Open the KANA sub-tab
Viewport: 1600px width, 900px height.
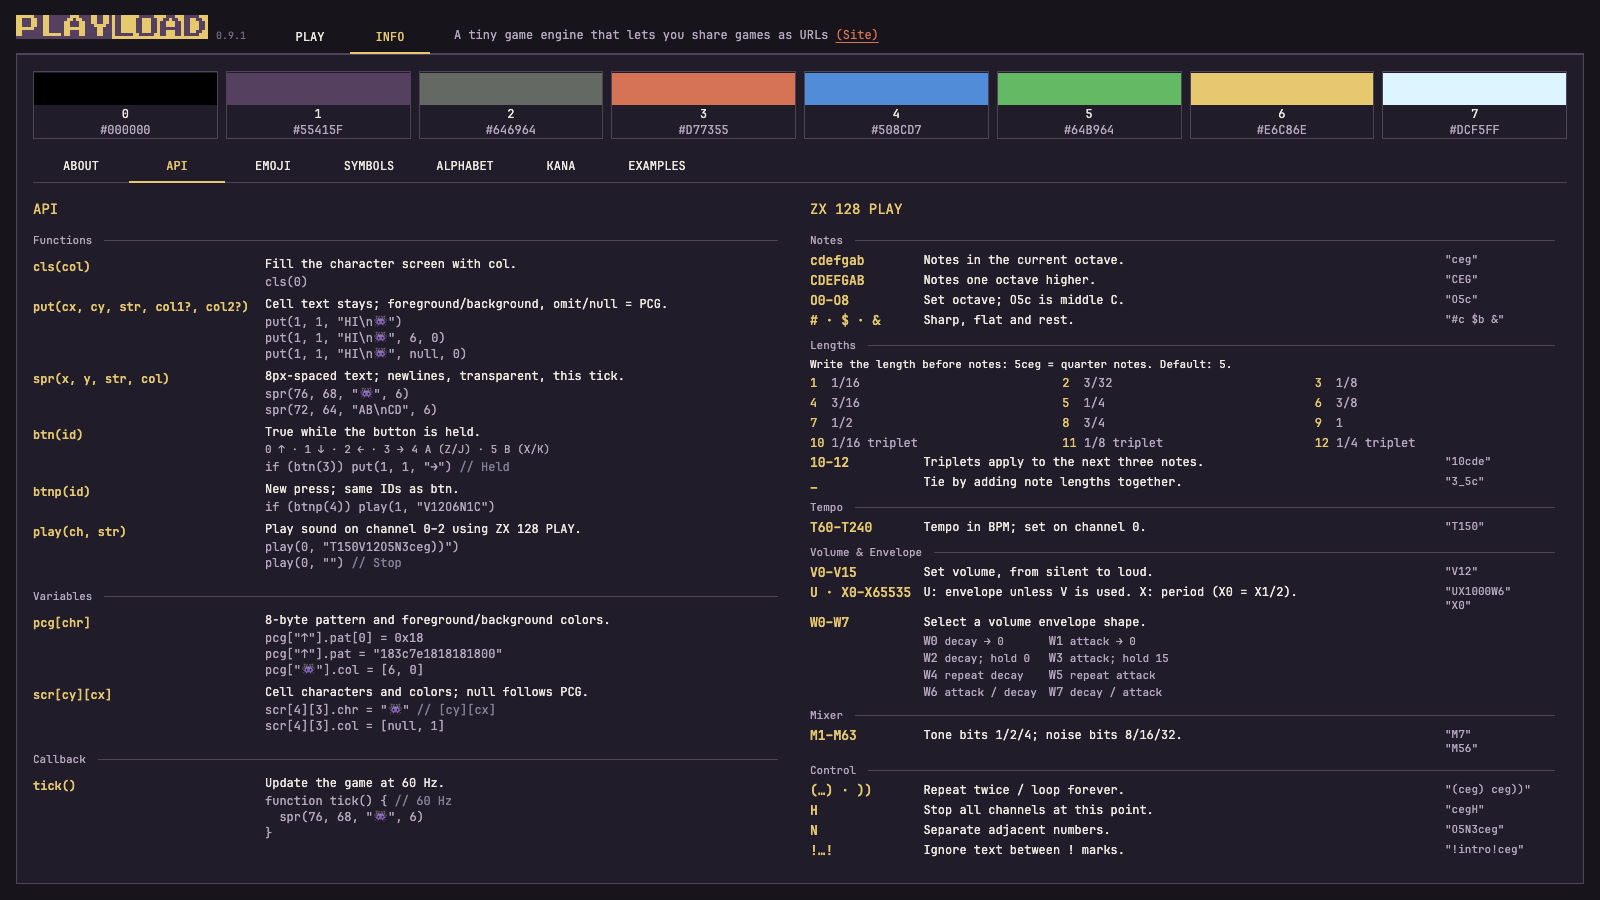561,166
